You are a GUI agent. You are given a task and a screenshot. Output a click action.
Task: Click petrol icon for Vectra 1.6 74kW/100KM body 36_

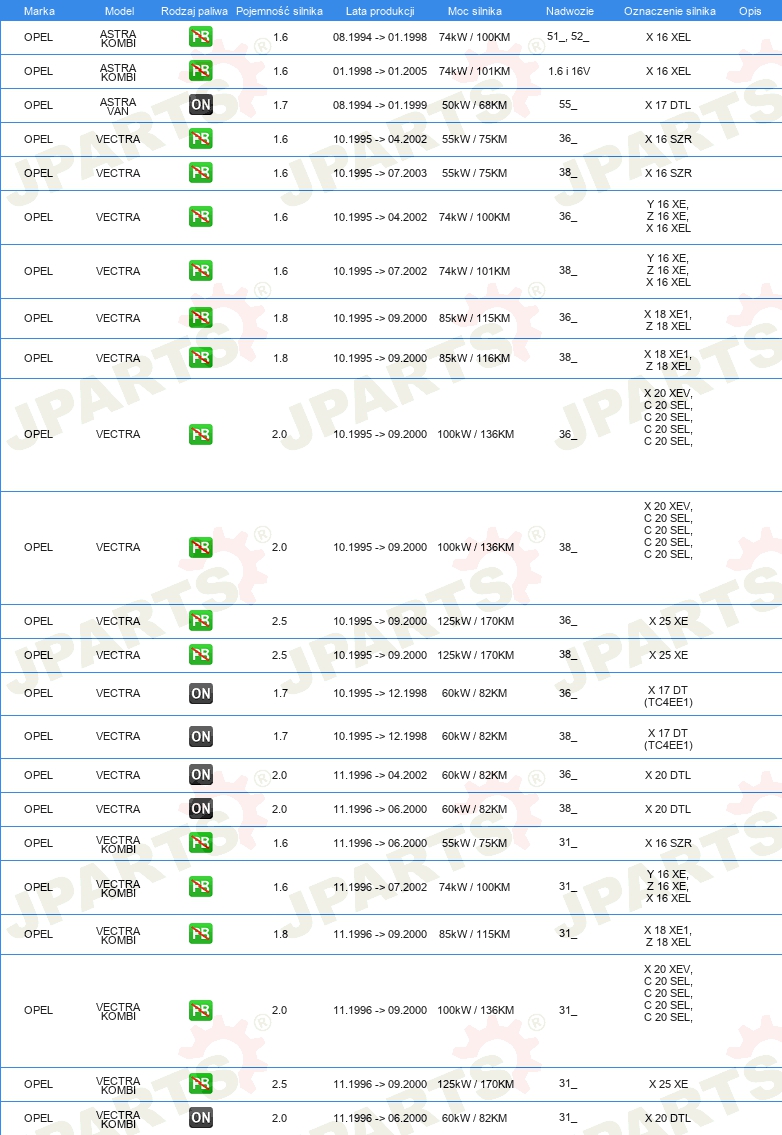(201, 217)
